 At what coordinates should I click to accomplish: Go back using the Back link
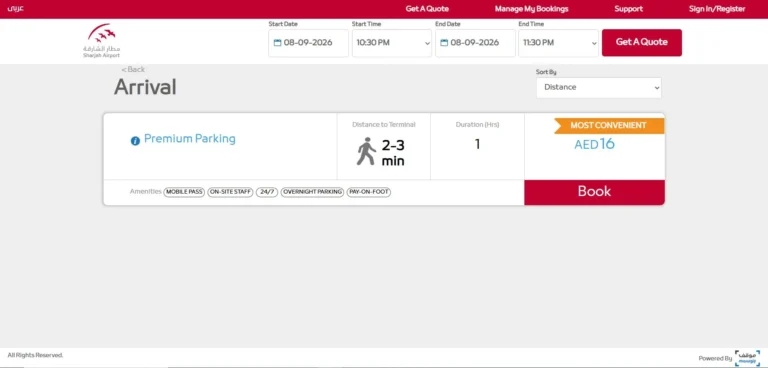point(133,70)
